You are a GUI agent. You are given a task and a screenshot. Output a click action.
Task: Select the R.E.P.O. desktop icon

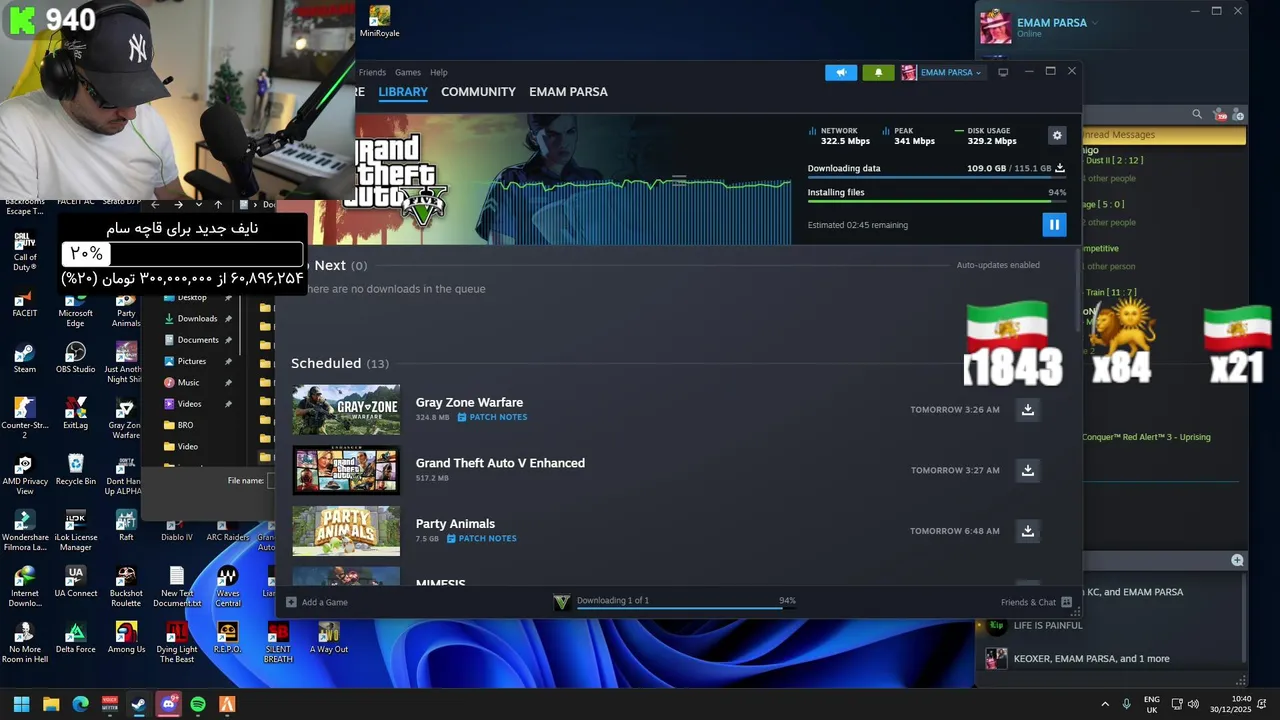tap(227, 637)
